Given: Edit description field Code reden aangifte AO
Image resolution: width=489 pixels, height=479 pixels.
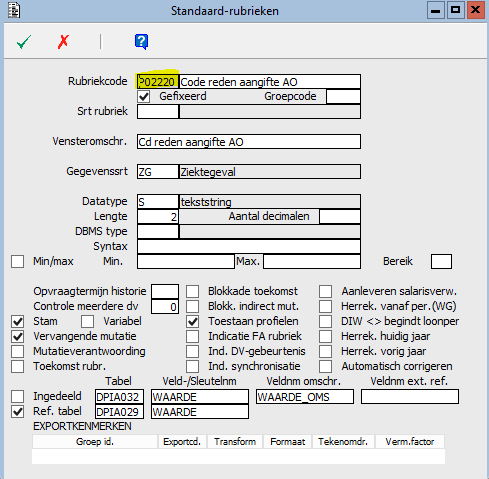Looking at the screenshot, I should [x=270, y=82].
